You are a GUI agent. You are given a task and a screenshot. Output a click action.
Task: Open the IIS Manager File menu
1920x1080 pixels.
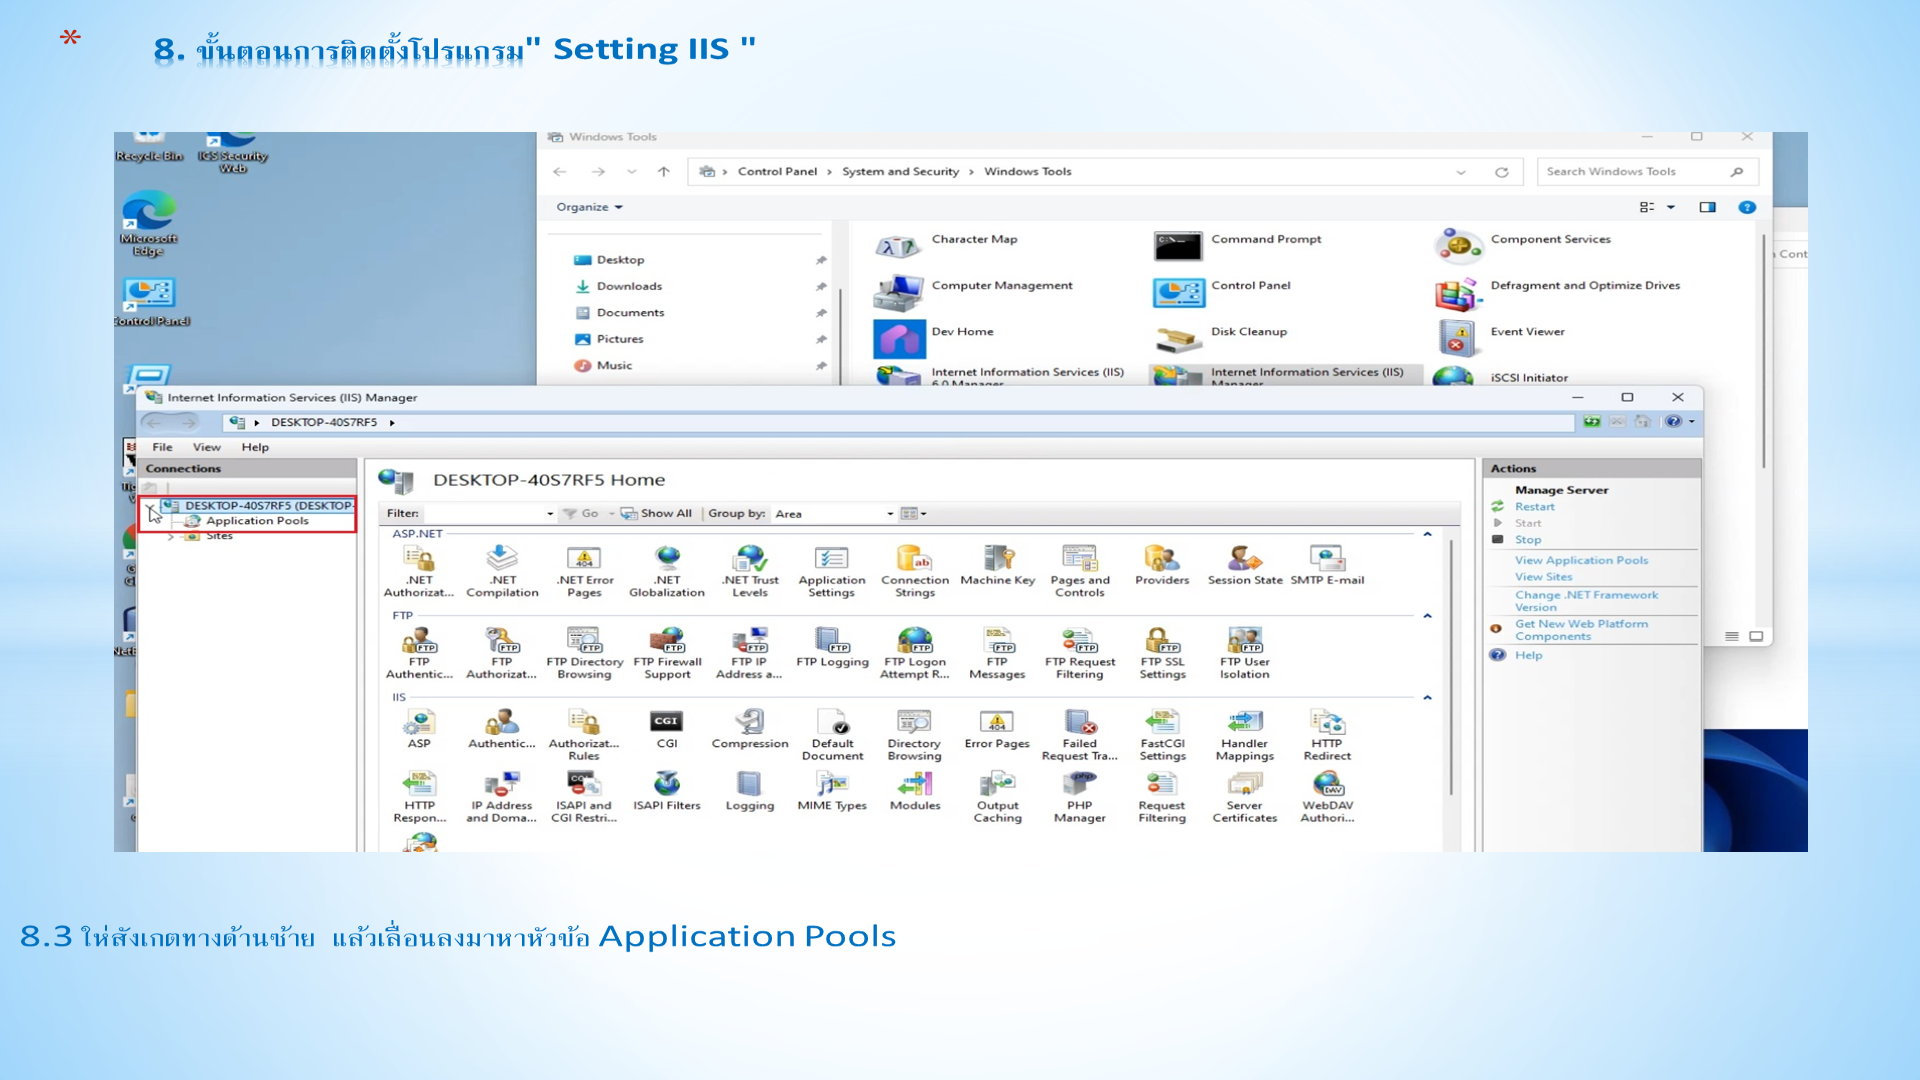tap(162, 447)
